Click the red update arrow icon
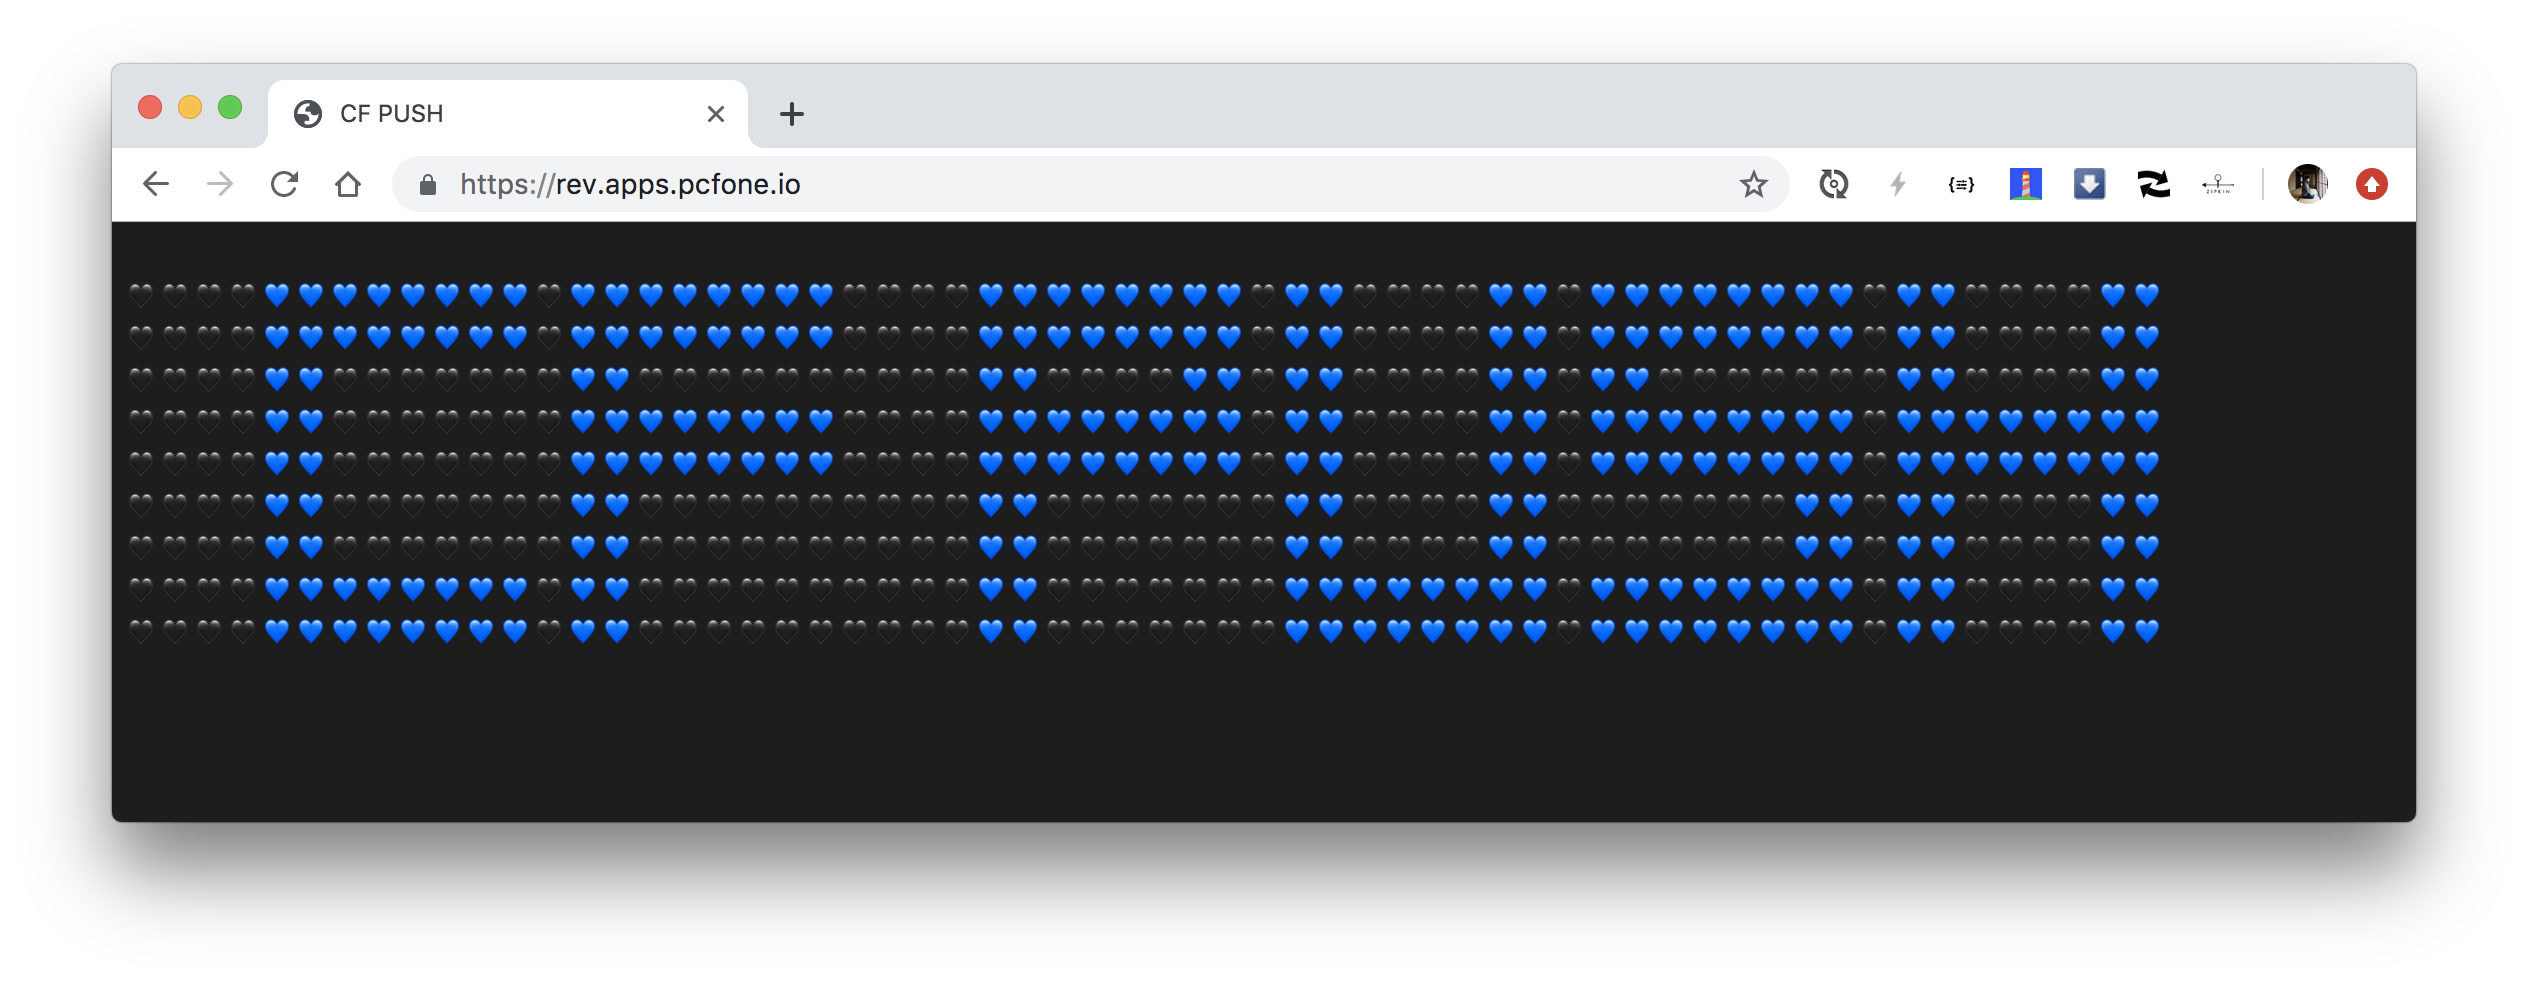Screen dimensions: 2528x982 (x=2372, y=184)
